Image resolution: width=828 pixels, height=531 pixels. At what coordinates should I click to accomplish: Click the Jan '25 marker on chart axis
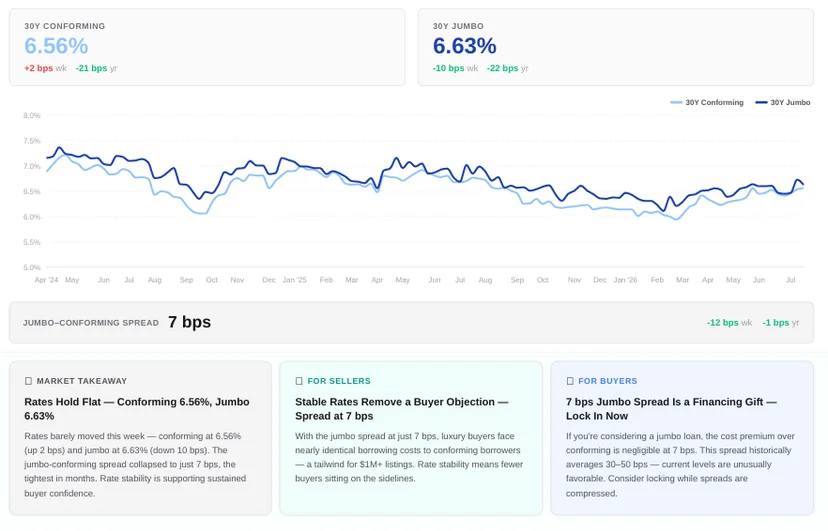[x=294, y=280]
